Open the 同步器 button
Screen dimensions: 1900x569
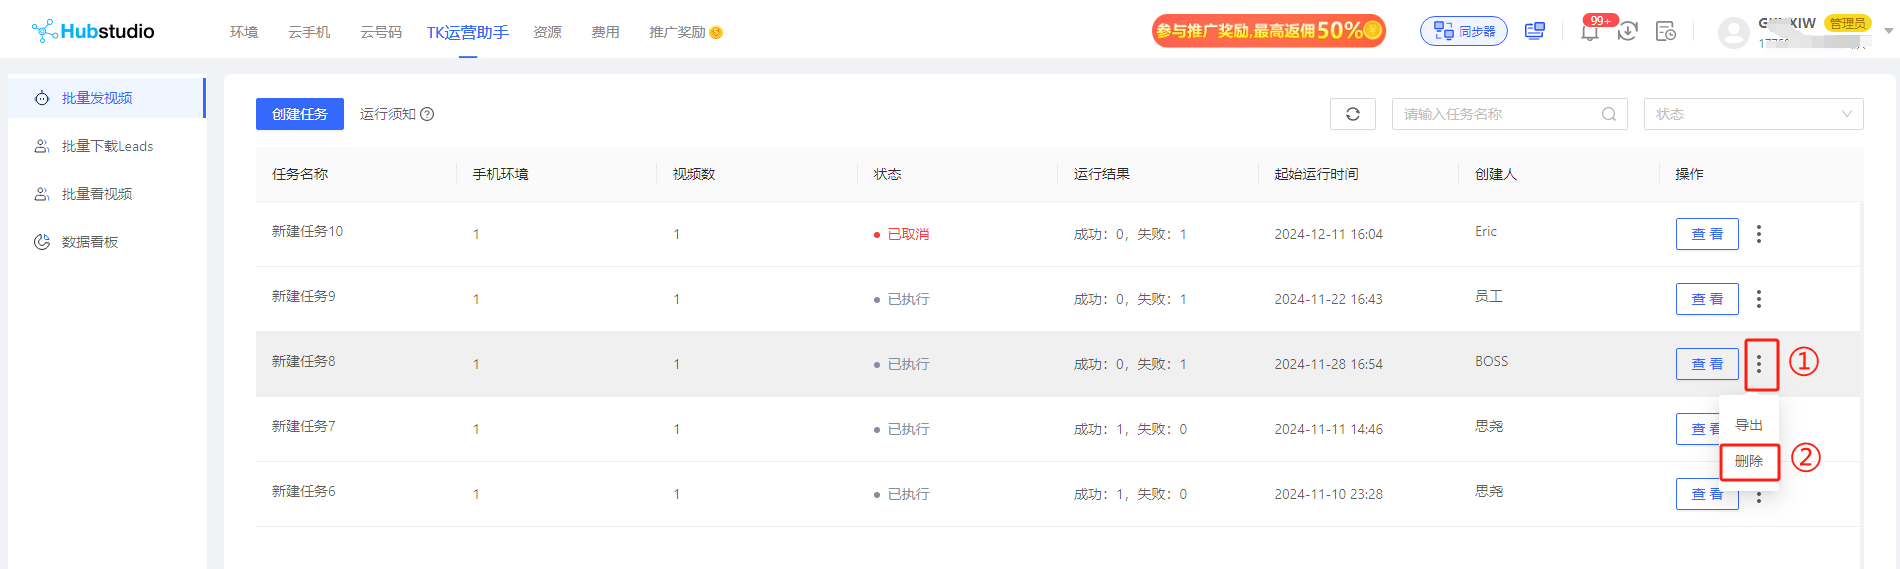tap(1464, 31)
